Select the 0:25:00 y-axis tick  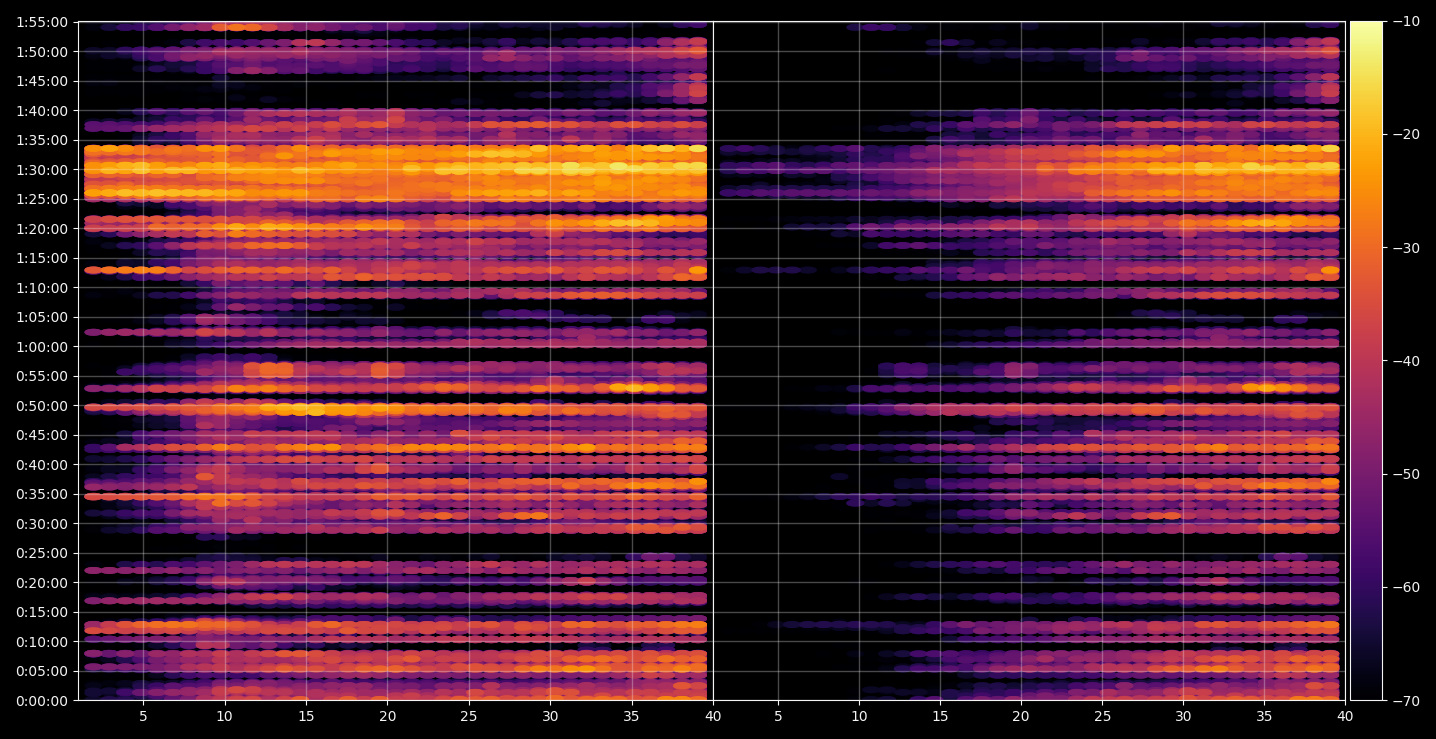click(42, 553)
